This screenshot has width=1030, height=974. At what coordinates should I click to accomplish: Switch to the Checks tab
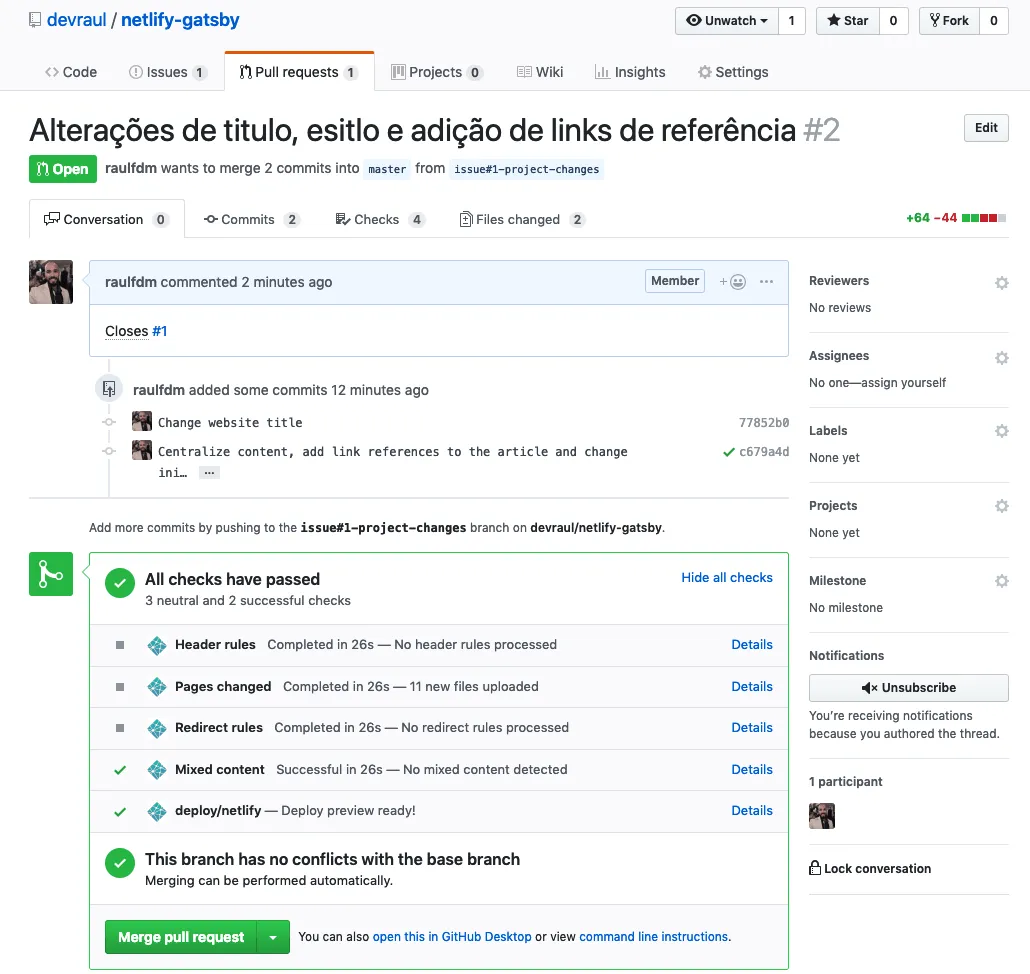click(380, 219)
